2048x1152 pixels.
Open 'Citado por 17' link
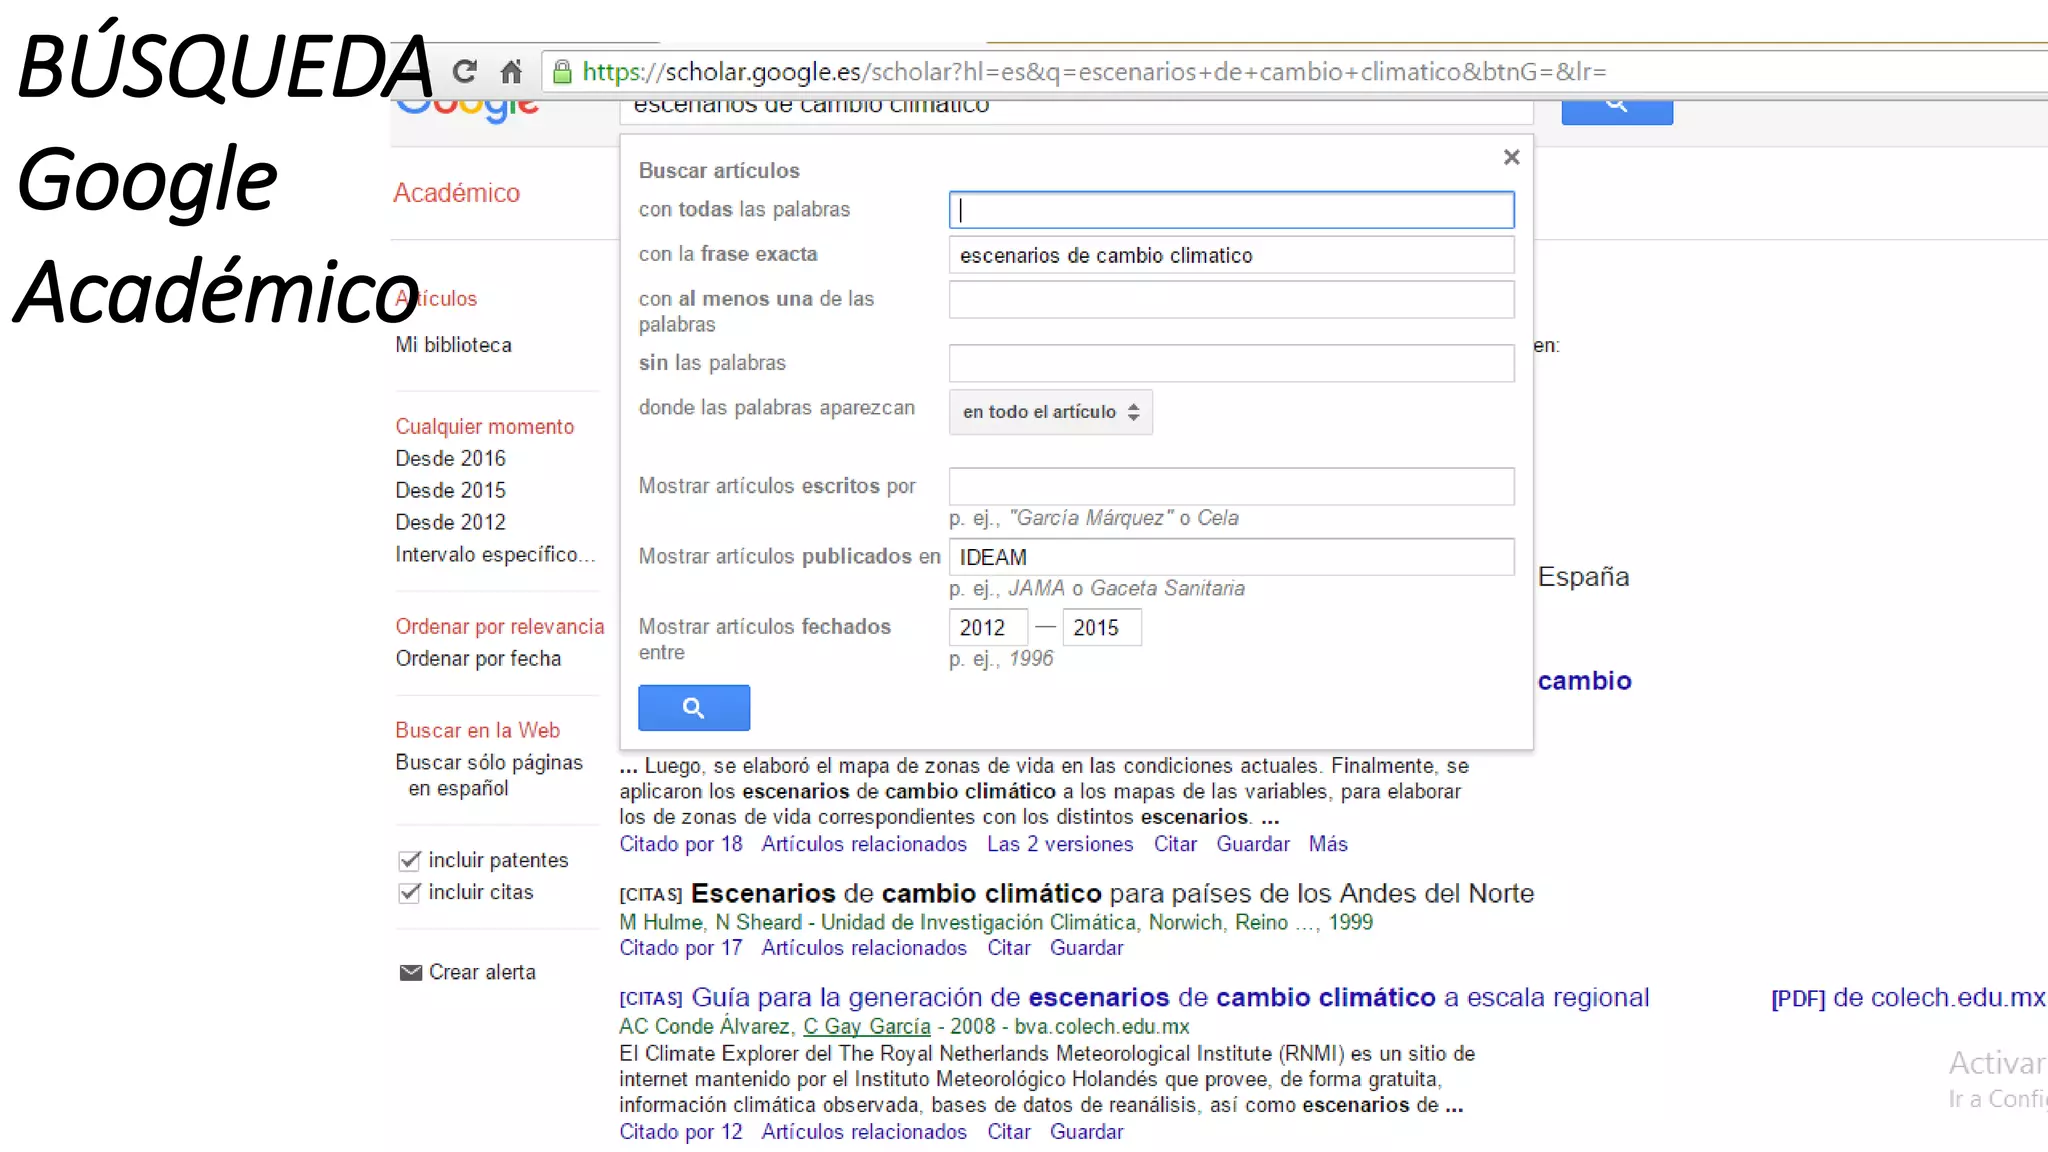click(680, 948)
